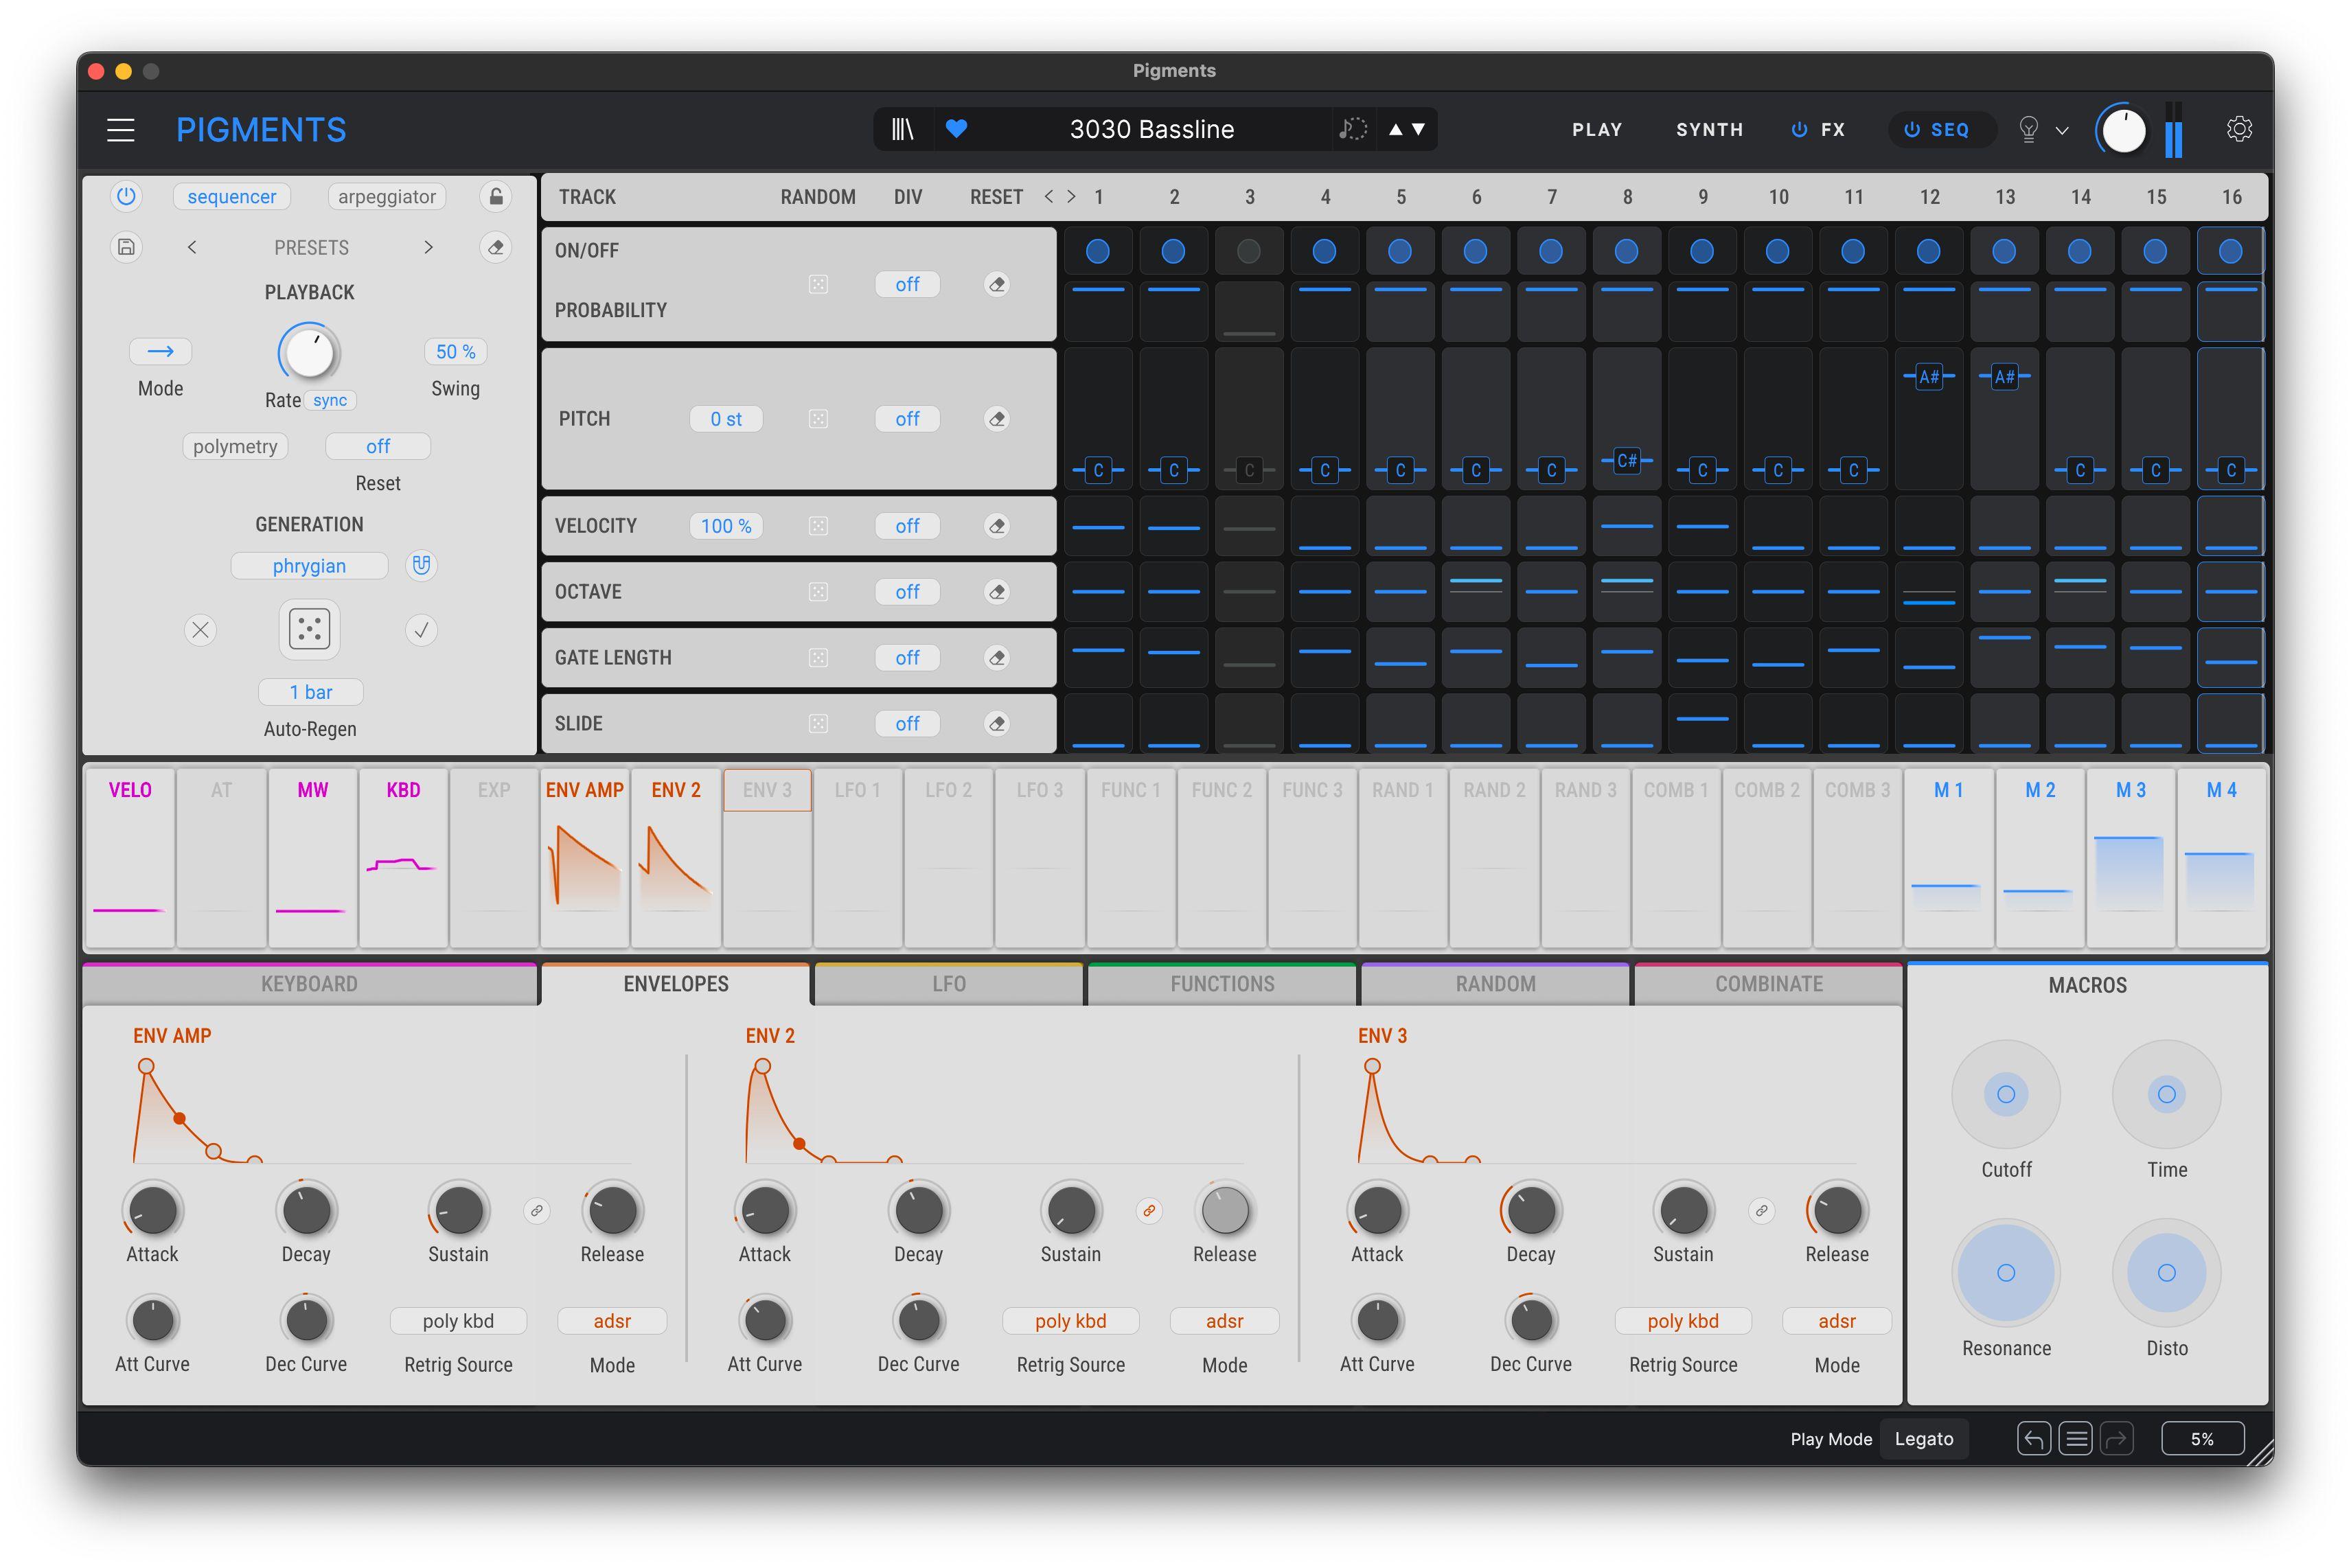2351x1568 pixels.
Task: Open the phrygian scale selector
Action: click(x=309, y=565)
